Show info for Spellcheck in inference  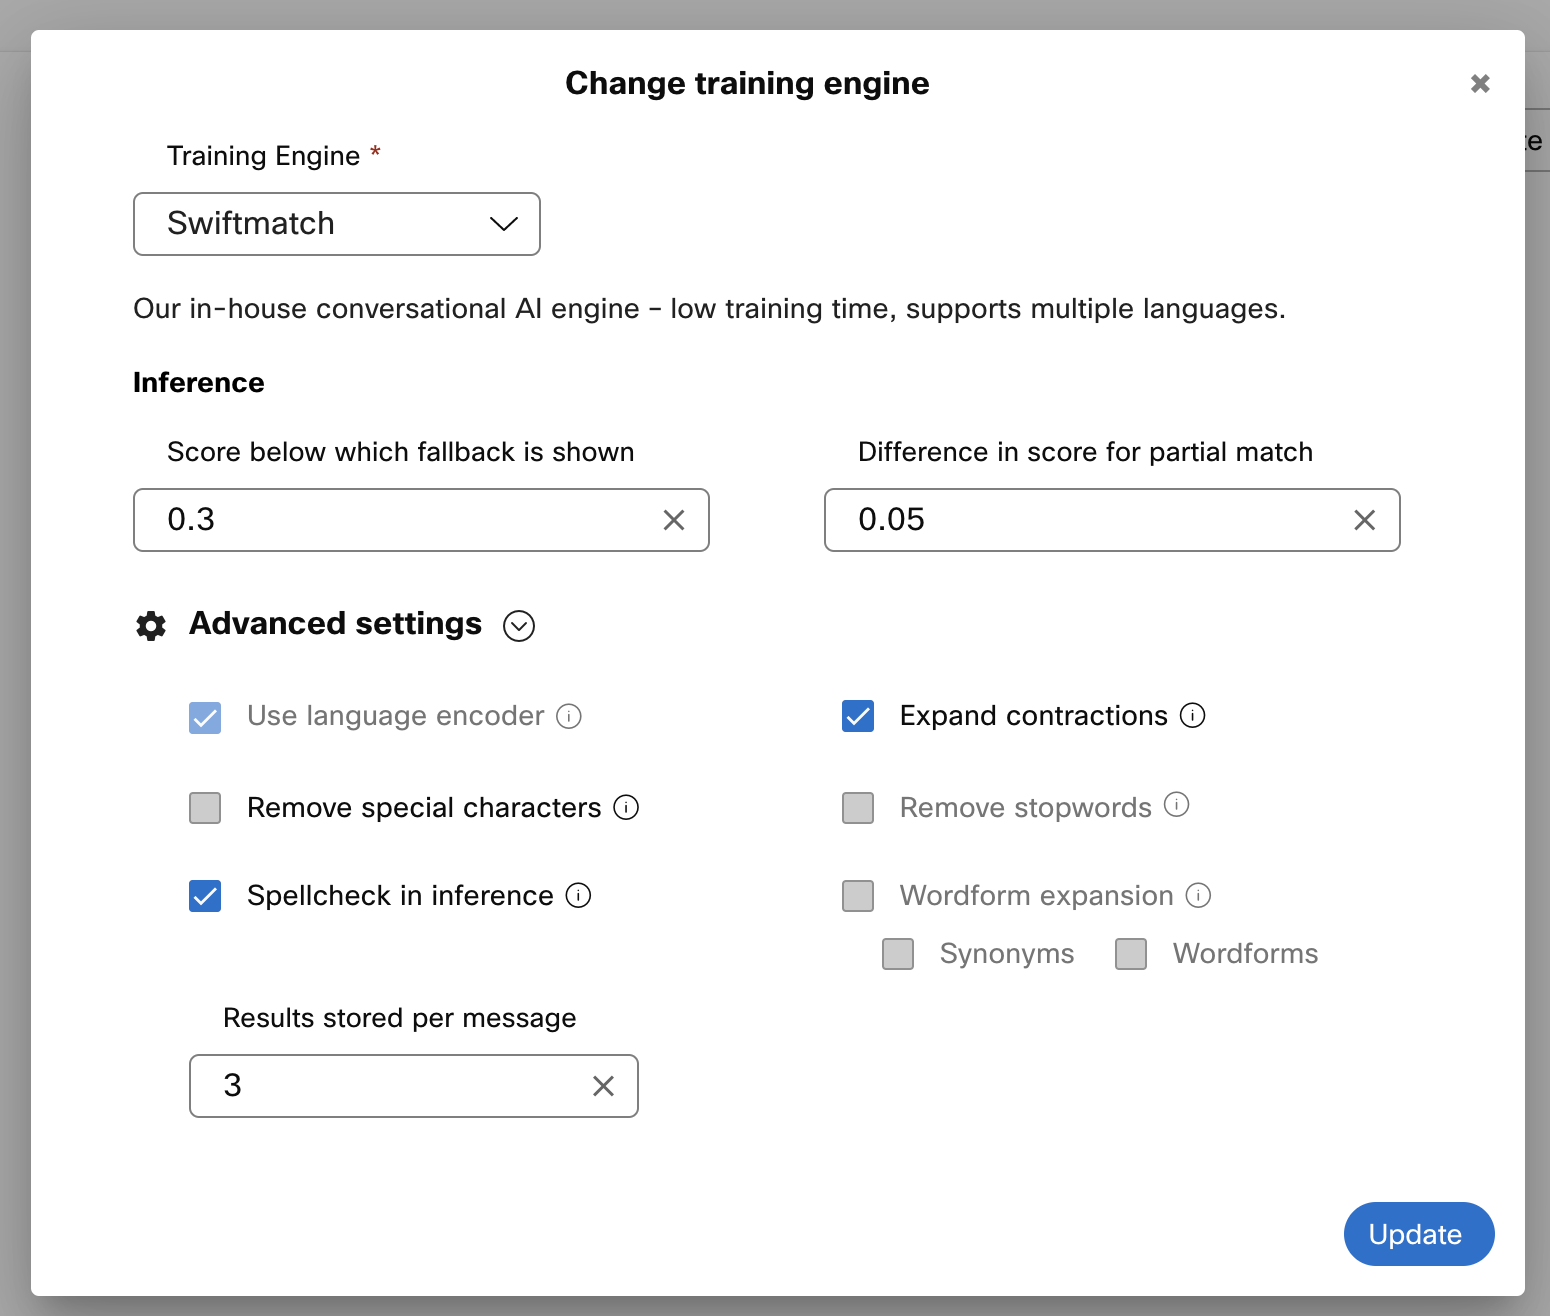578,895
